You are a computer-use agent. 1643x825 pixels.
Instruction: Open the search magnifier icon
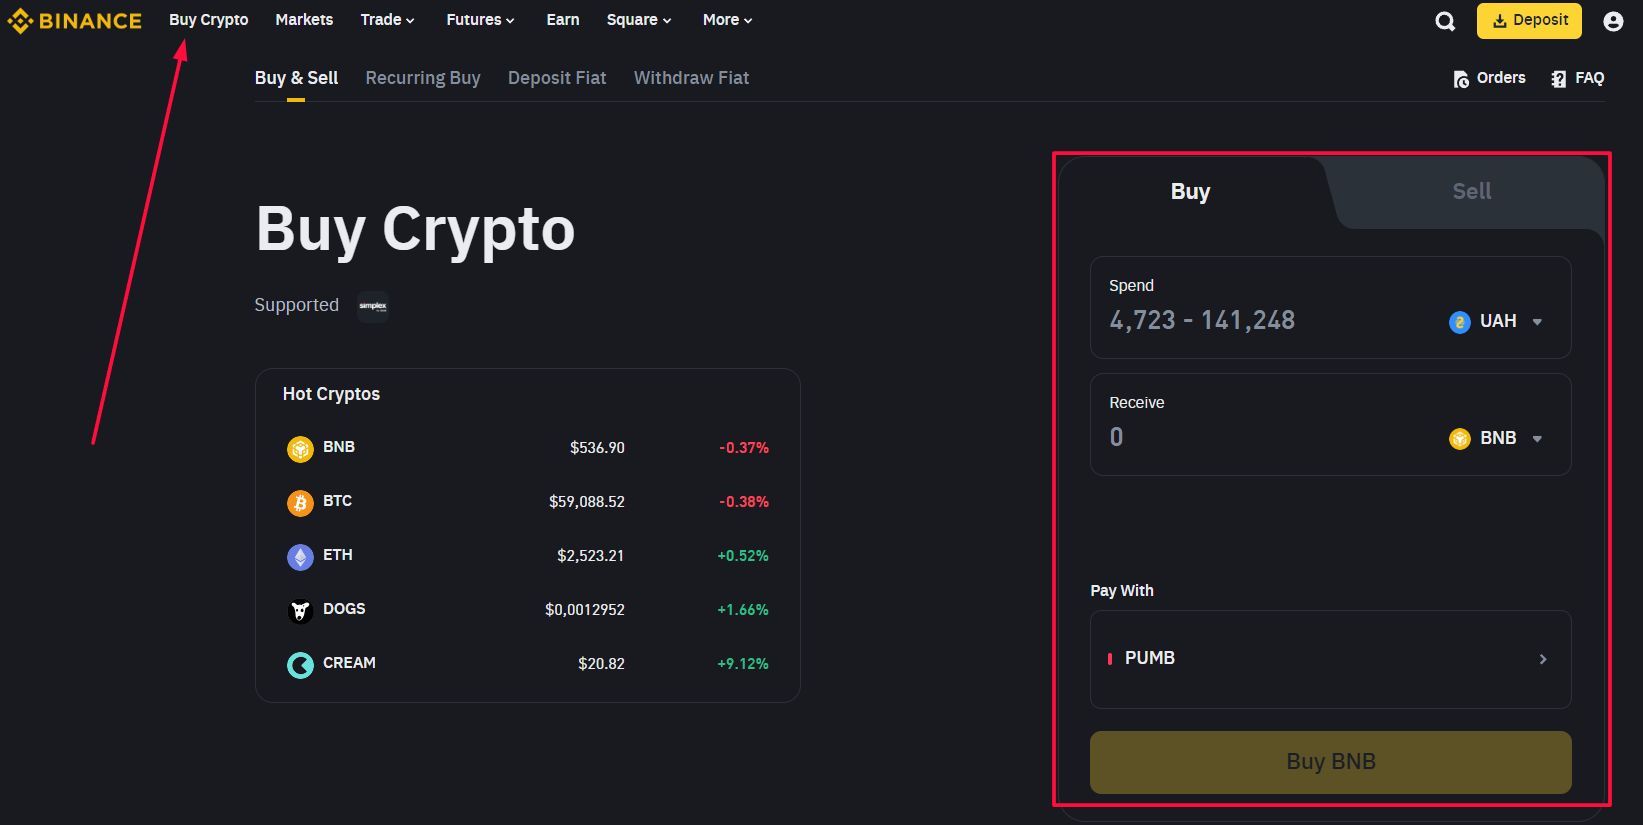coord(1445,21)
